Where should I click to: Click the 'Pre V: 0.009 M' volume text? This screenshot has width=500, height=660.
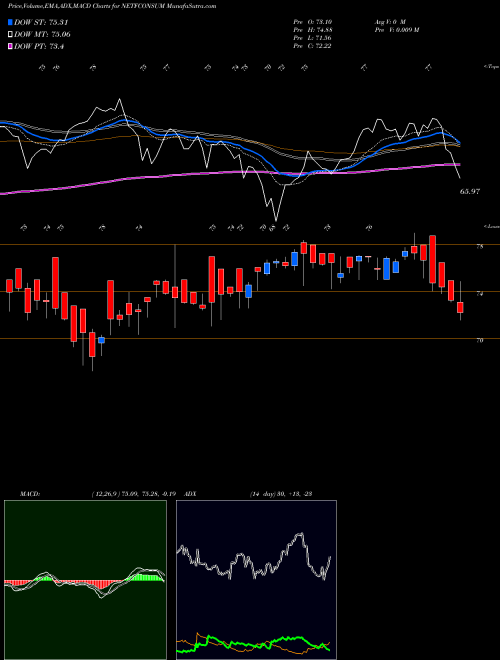tap(396, 29)
